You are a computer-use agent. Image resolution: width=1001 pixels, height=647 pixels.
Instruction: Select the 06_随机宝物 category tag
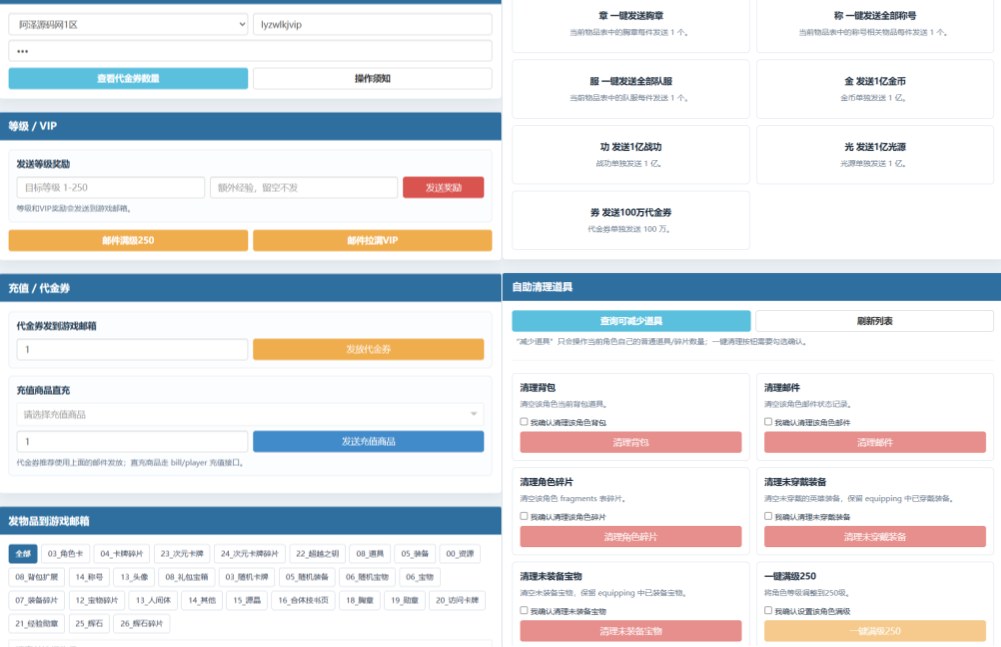367,577
